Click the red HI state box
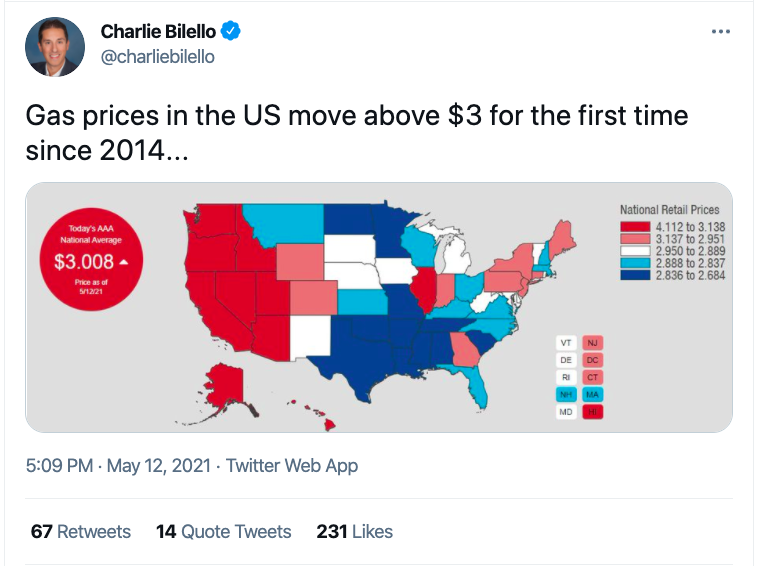This screenshot has width=760, height=566. coord(593,411)
